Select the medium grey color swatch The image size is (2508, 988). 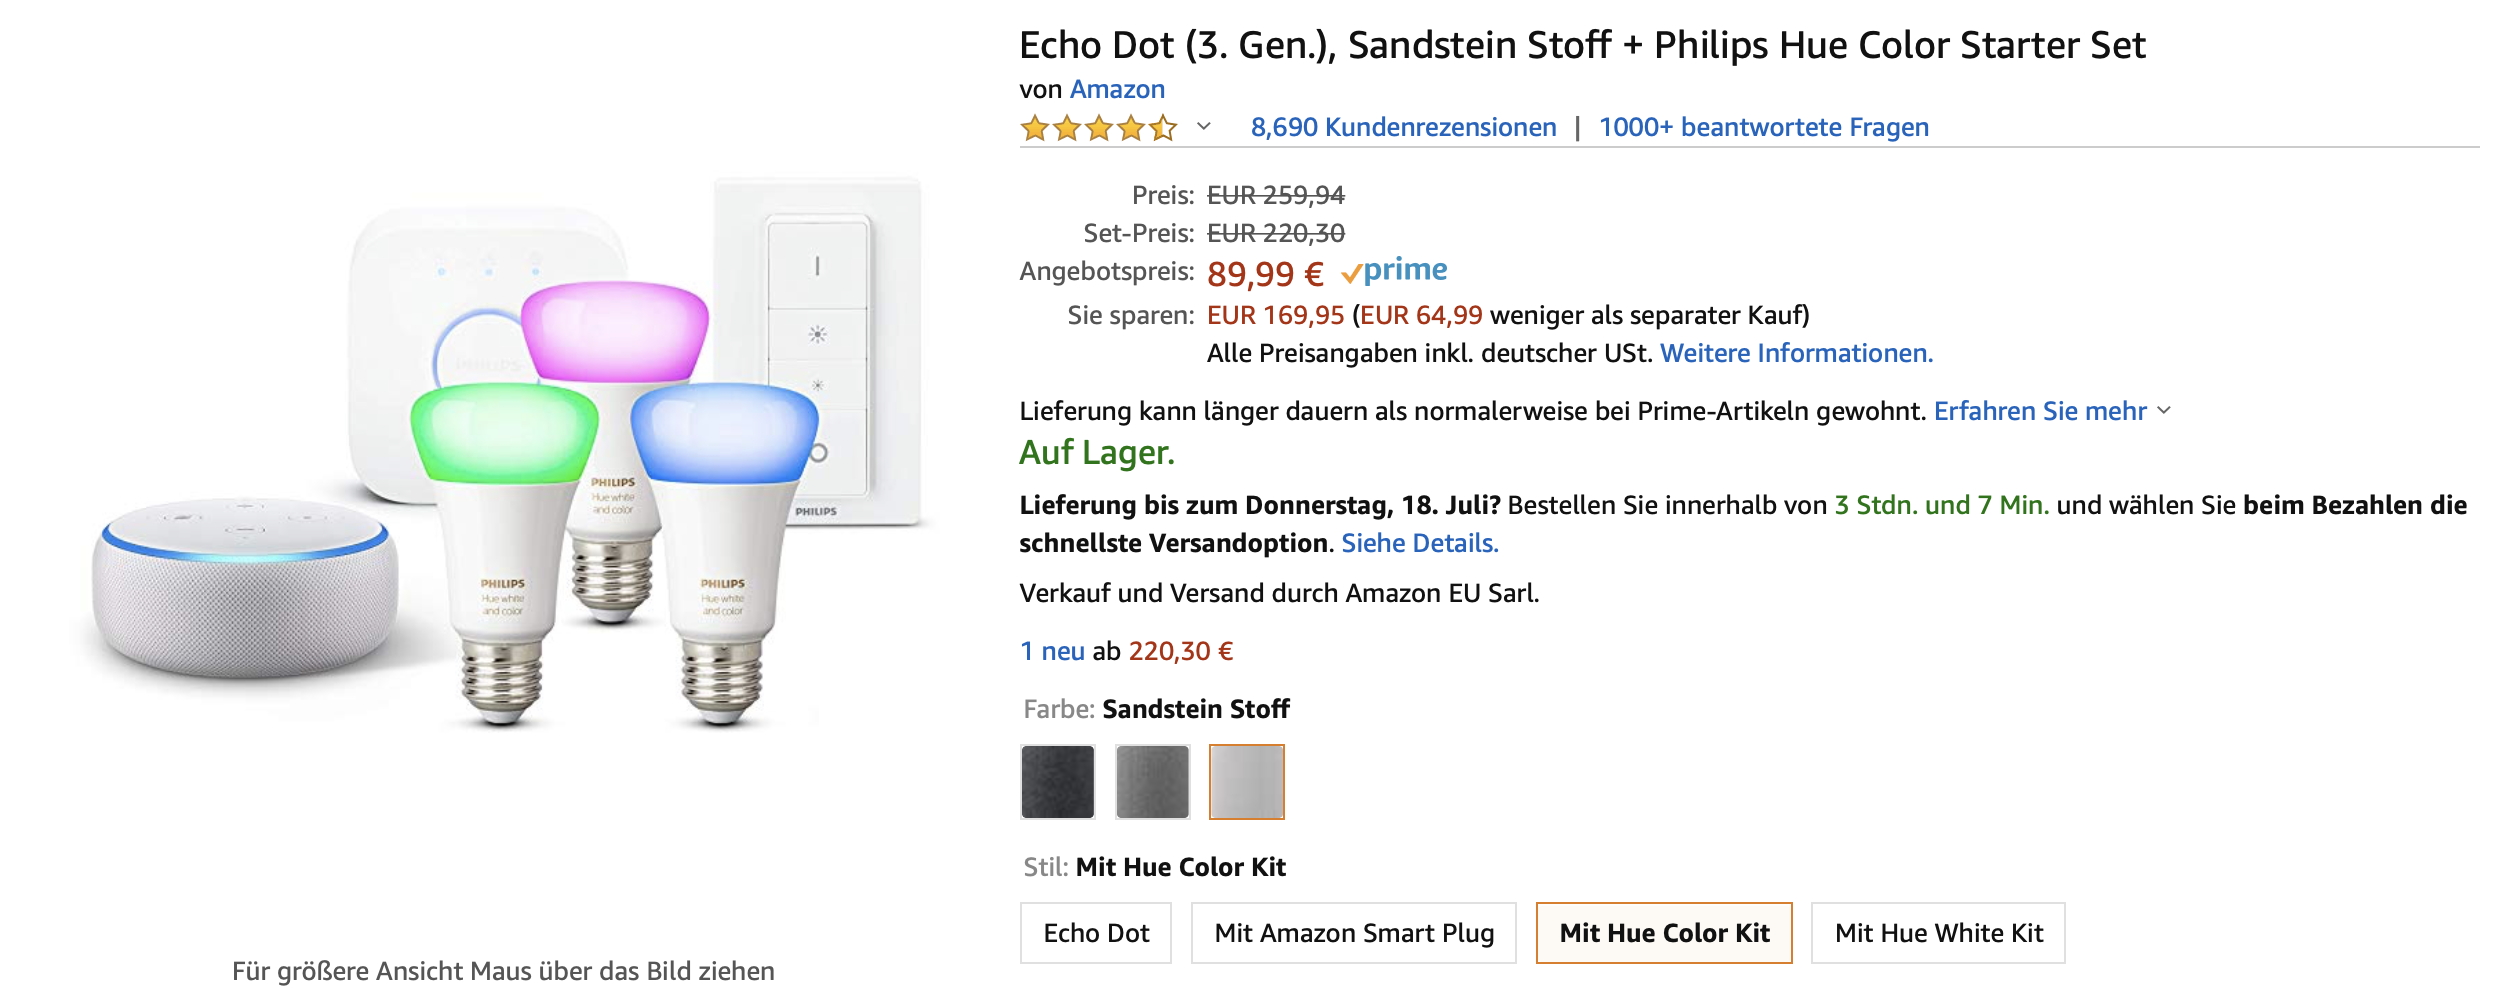point(1152,782)
